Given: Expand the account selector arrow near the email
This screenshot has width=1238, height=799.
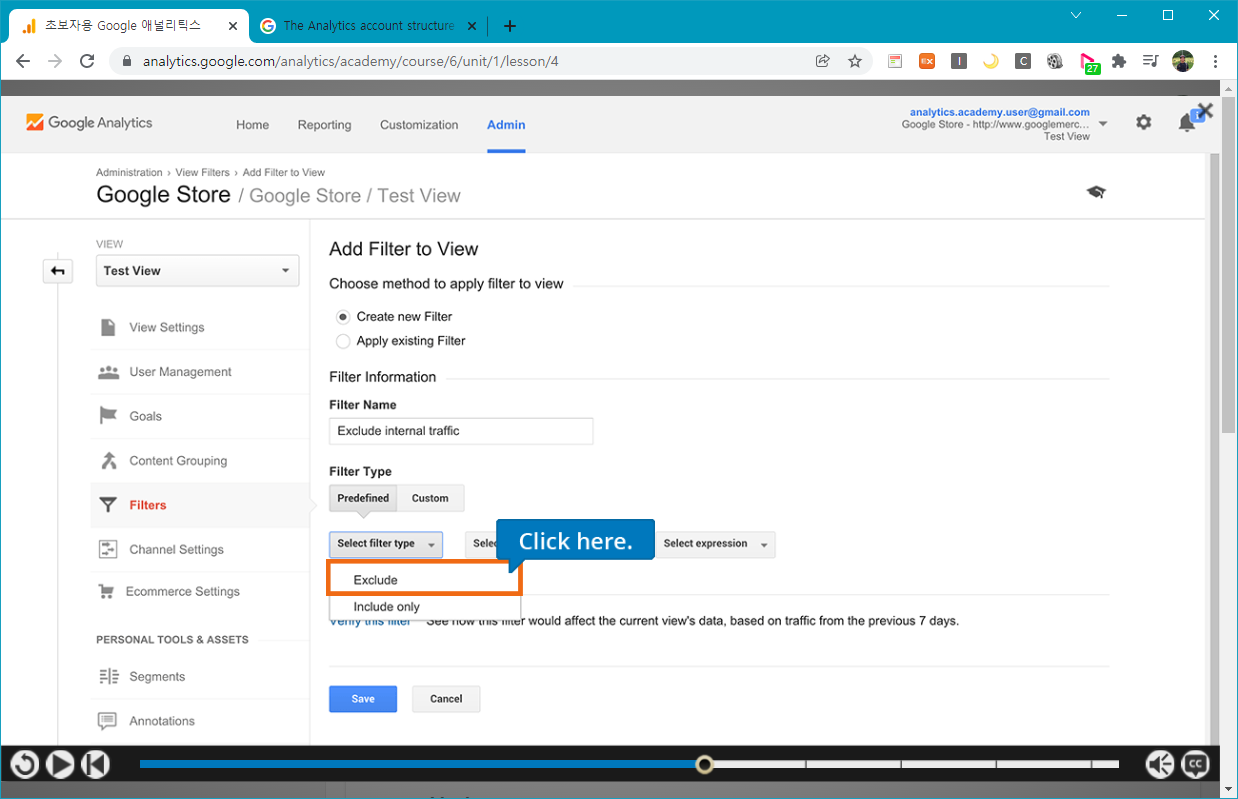Looking at the screenshot, I should 1103,124.
